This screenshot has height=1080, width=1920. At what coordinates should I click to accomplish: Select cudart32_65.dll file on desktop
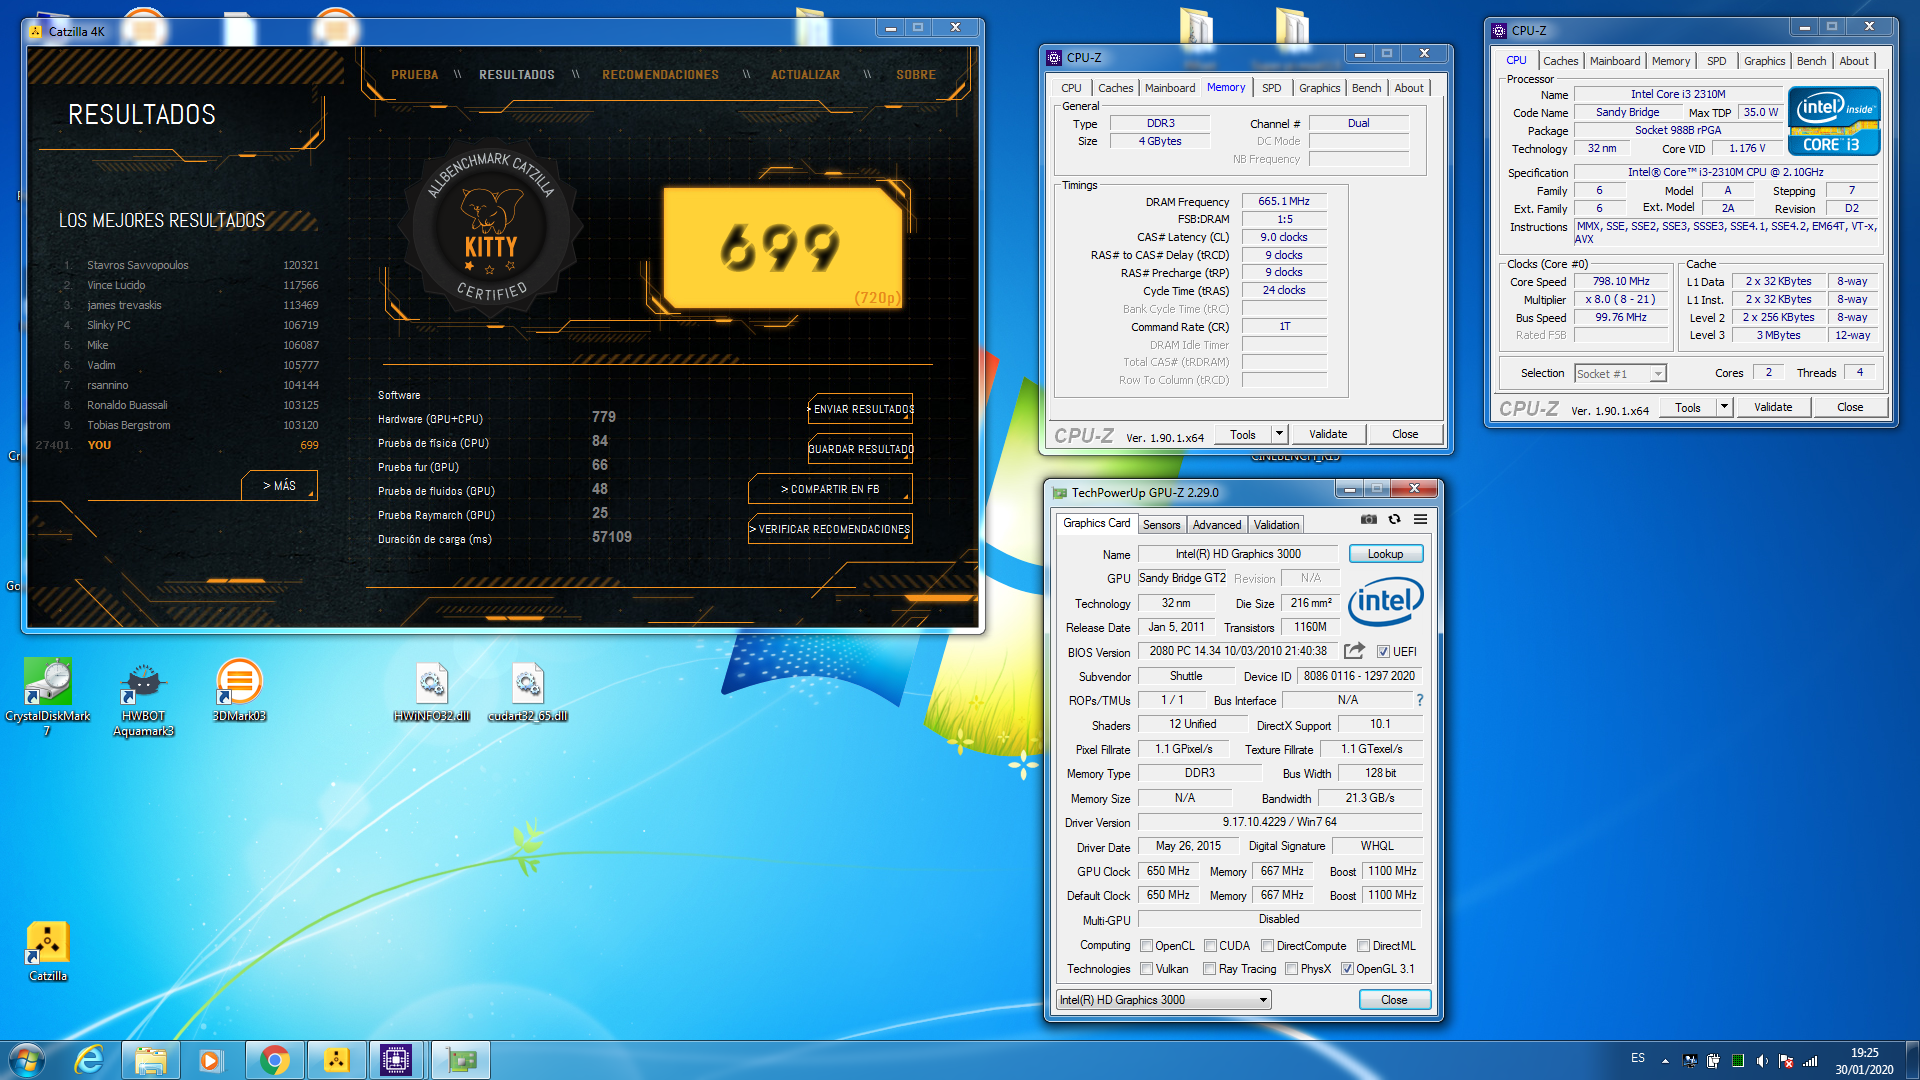tap(527, 691)
